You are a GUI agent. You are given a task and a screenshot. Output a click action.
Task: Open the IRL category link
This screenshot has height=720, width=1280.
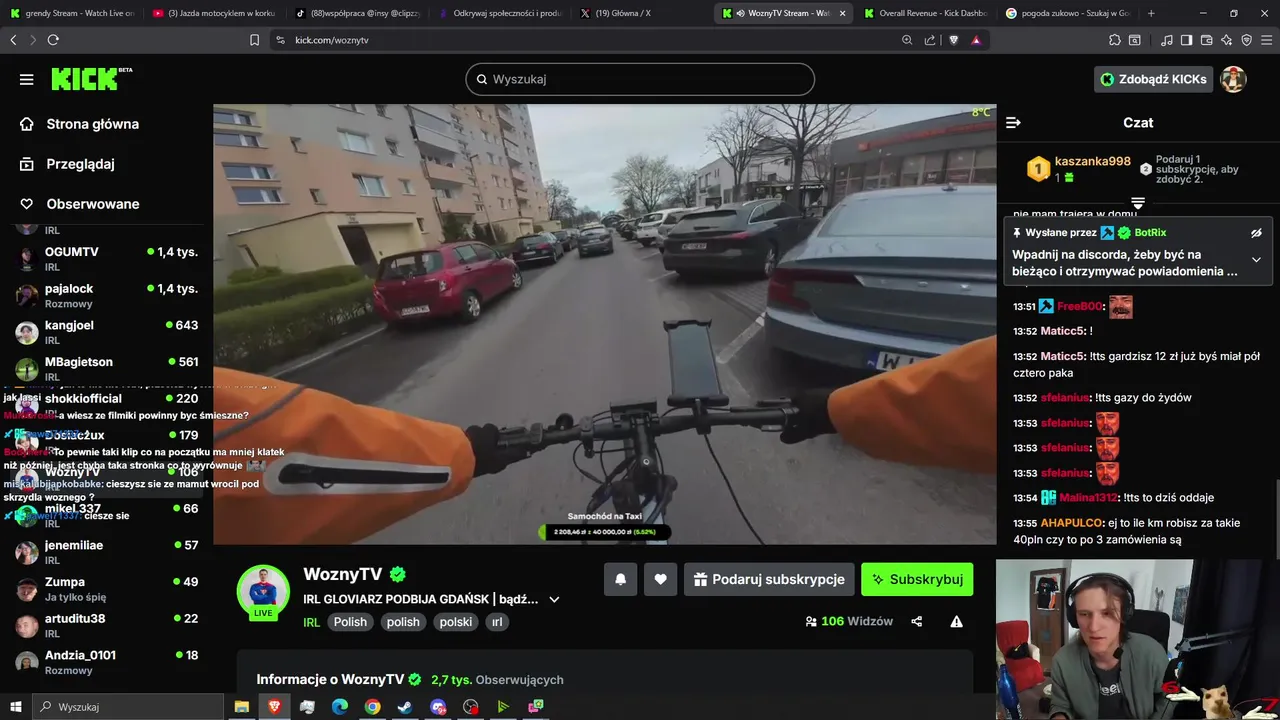pos(311,622)
